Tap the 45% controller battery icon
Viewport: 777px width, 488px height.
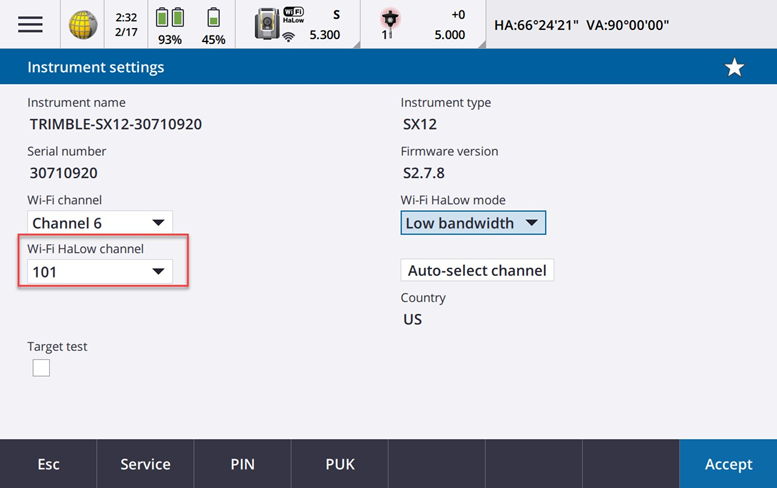[x=213, y=18]
